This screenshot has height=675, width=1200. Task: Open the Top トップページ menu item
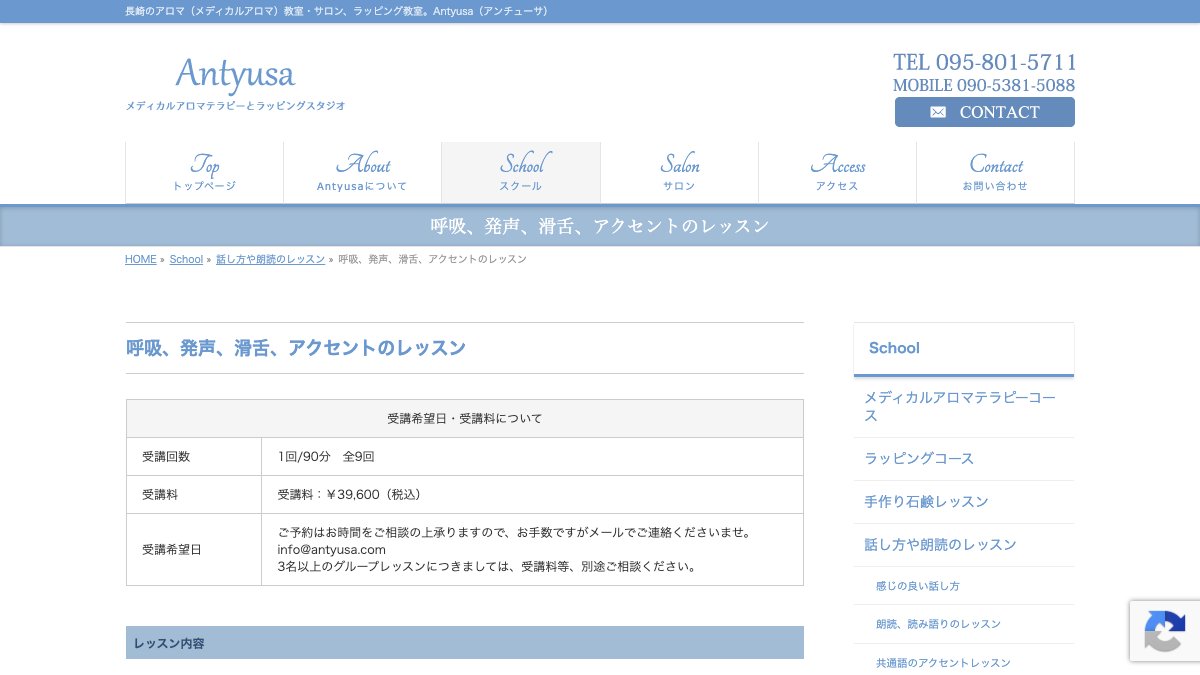point(205,172)
